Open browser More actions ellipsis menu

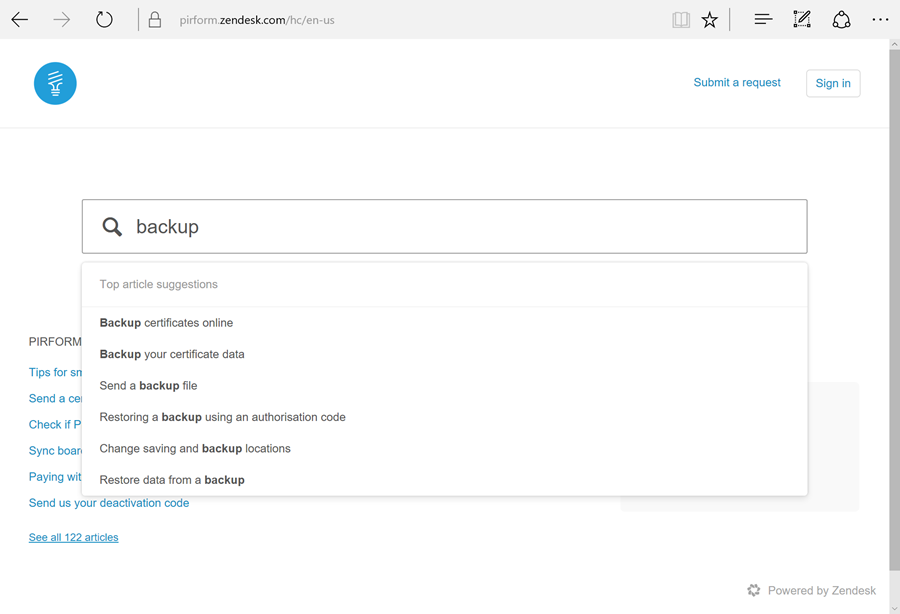(x=880, y=20)
